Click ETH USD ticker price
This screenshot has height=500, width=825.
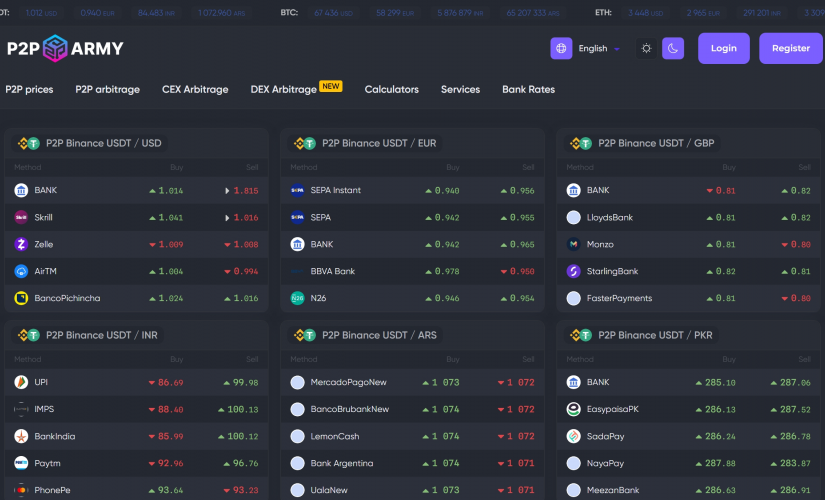pyautogui.click(x=646, y=13)
